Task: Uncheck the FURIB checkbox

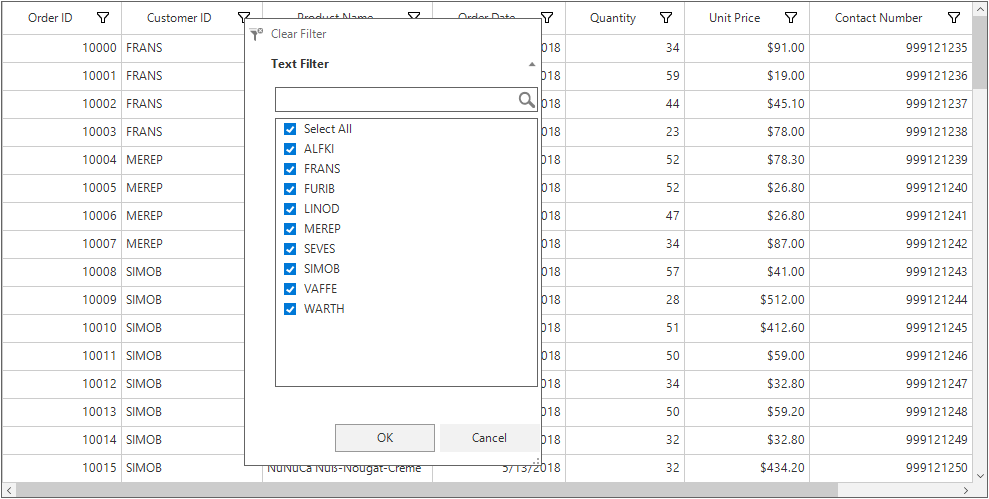Action: [290, 189]
